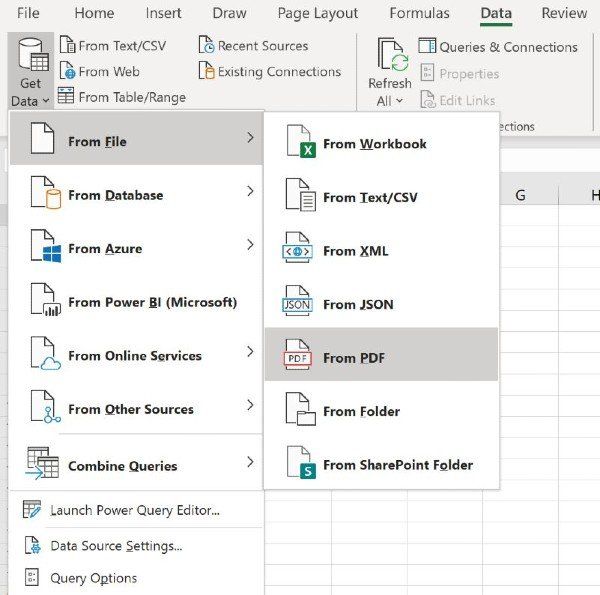Choose the From PDF icon
The height and width of the screenshot is (595, 600).
click(x=299, y=357)
